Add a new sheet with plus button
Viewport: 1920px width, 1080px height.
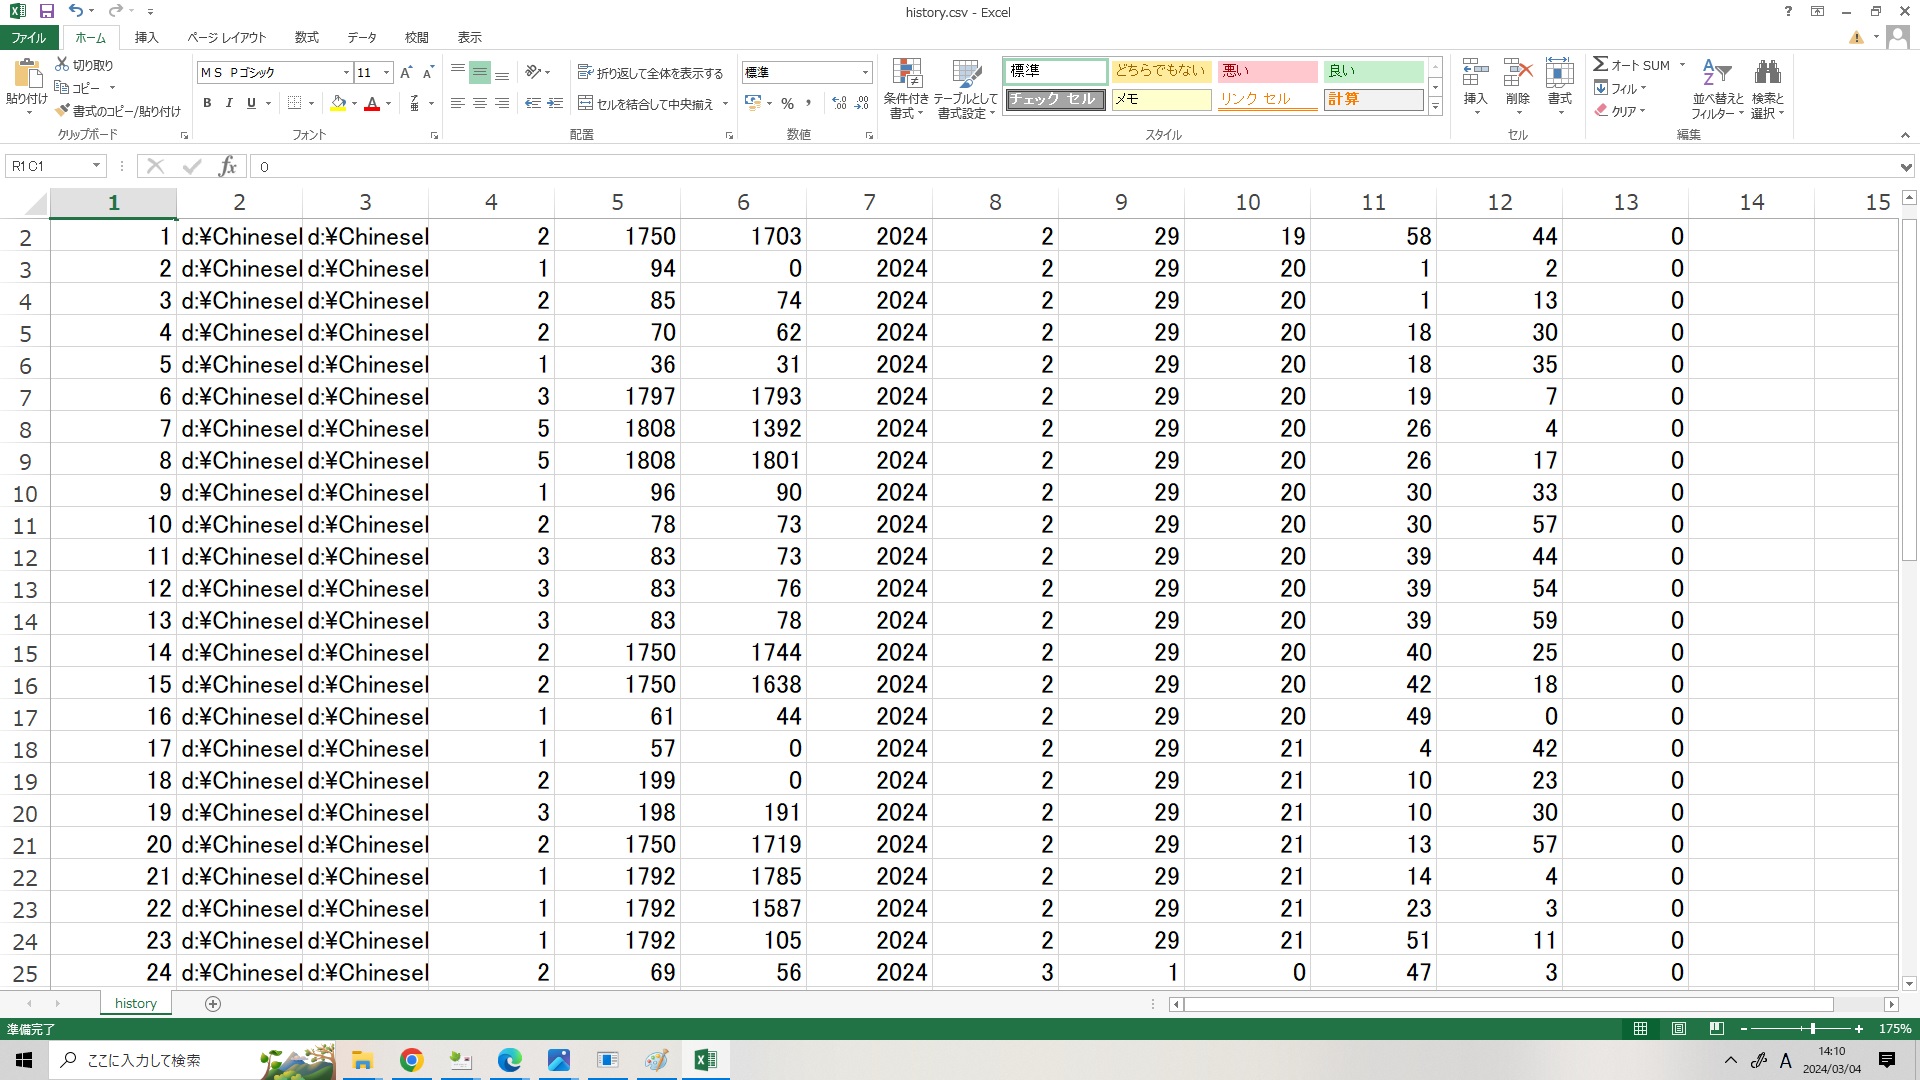point(212,1003)
